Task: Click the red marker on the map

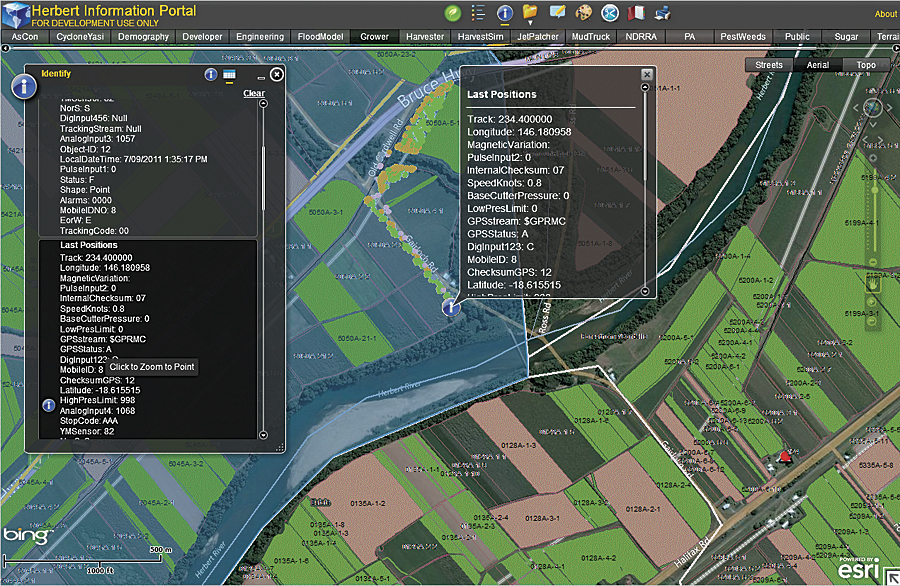Action: (785, 457)
